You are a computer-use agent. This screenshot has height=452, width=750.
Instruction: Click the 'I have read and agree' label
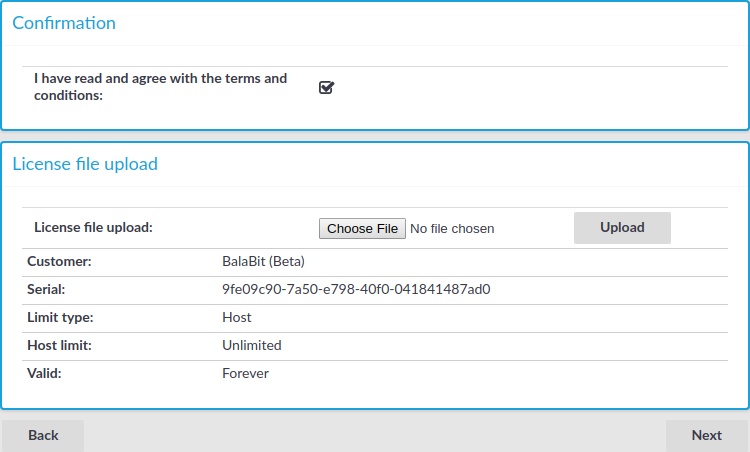(160, 87)
